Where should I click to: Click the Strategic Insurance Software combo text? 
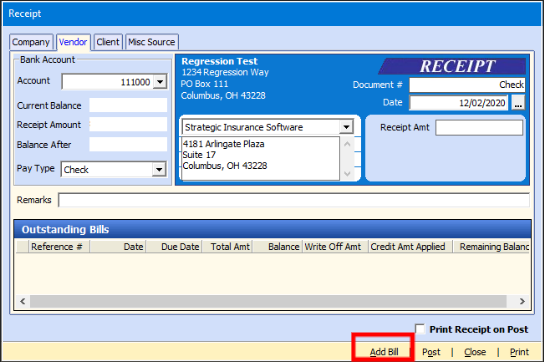[x=244, y=127]
